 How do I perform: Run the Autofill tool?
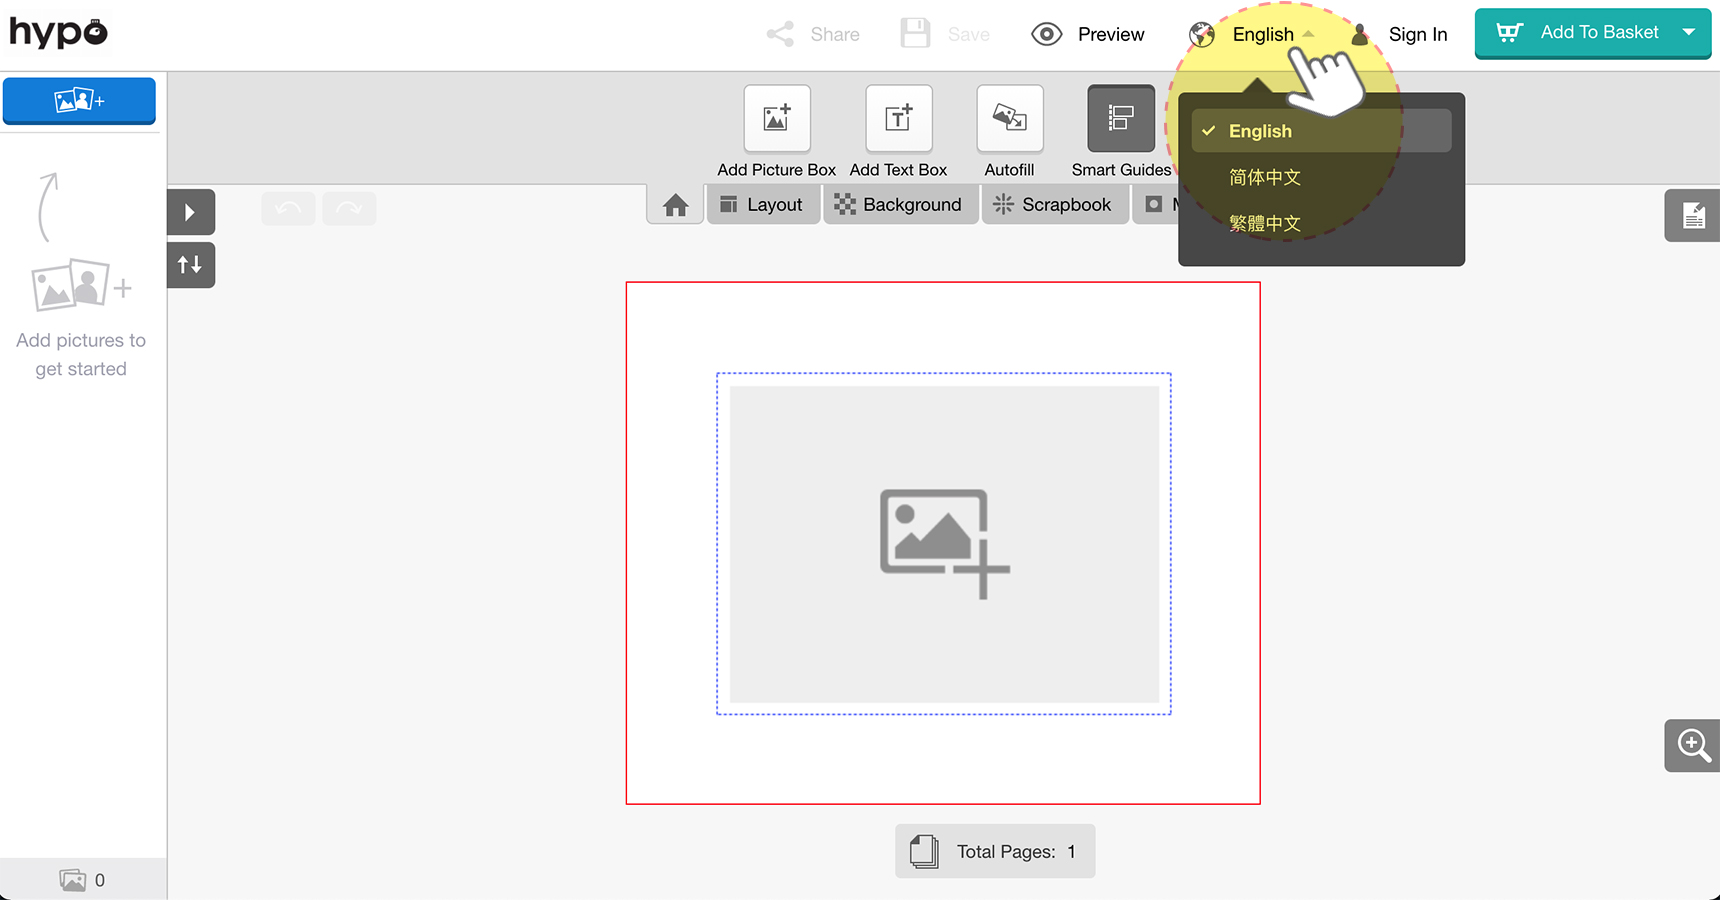pyautogui.click(x=1009, y=119)
